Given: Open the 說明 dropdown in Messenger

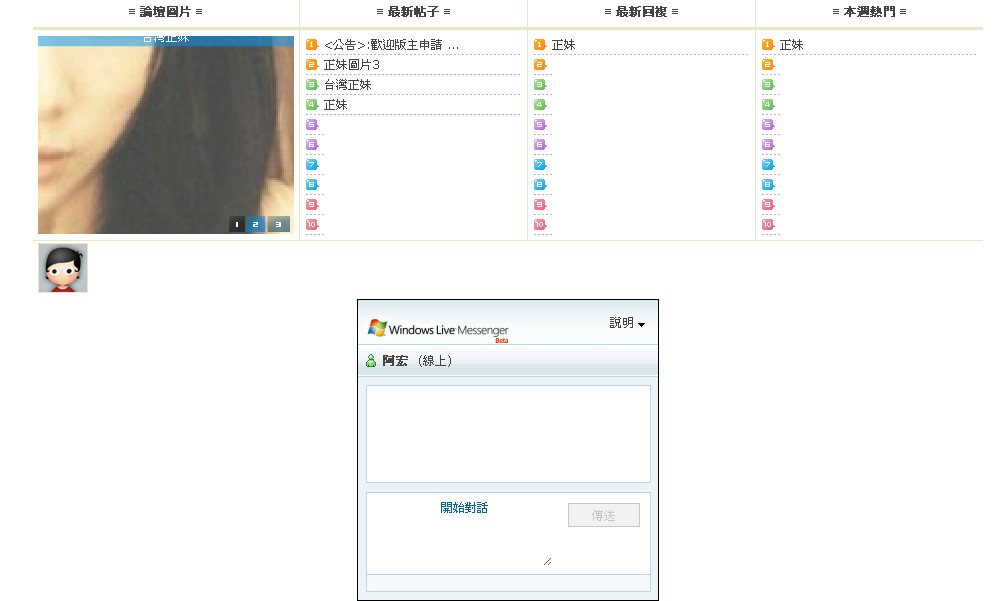Looking at the screenshot, I should pos(627,323).
